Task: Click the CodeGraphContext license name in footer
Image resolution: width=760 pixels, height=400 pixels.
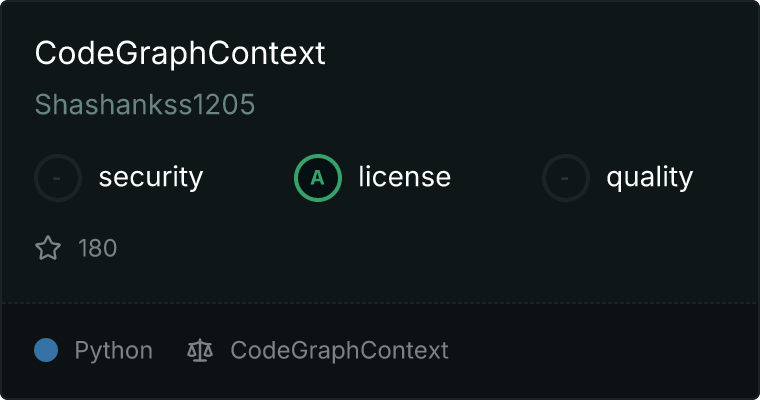Action: (x=339, y=351)
